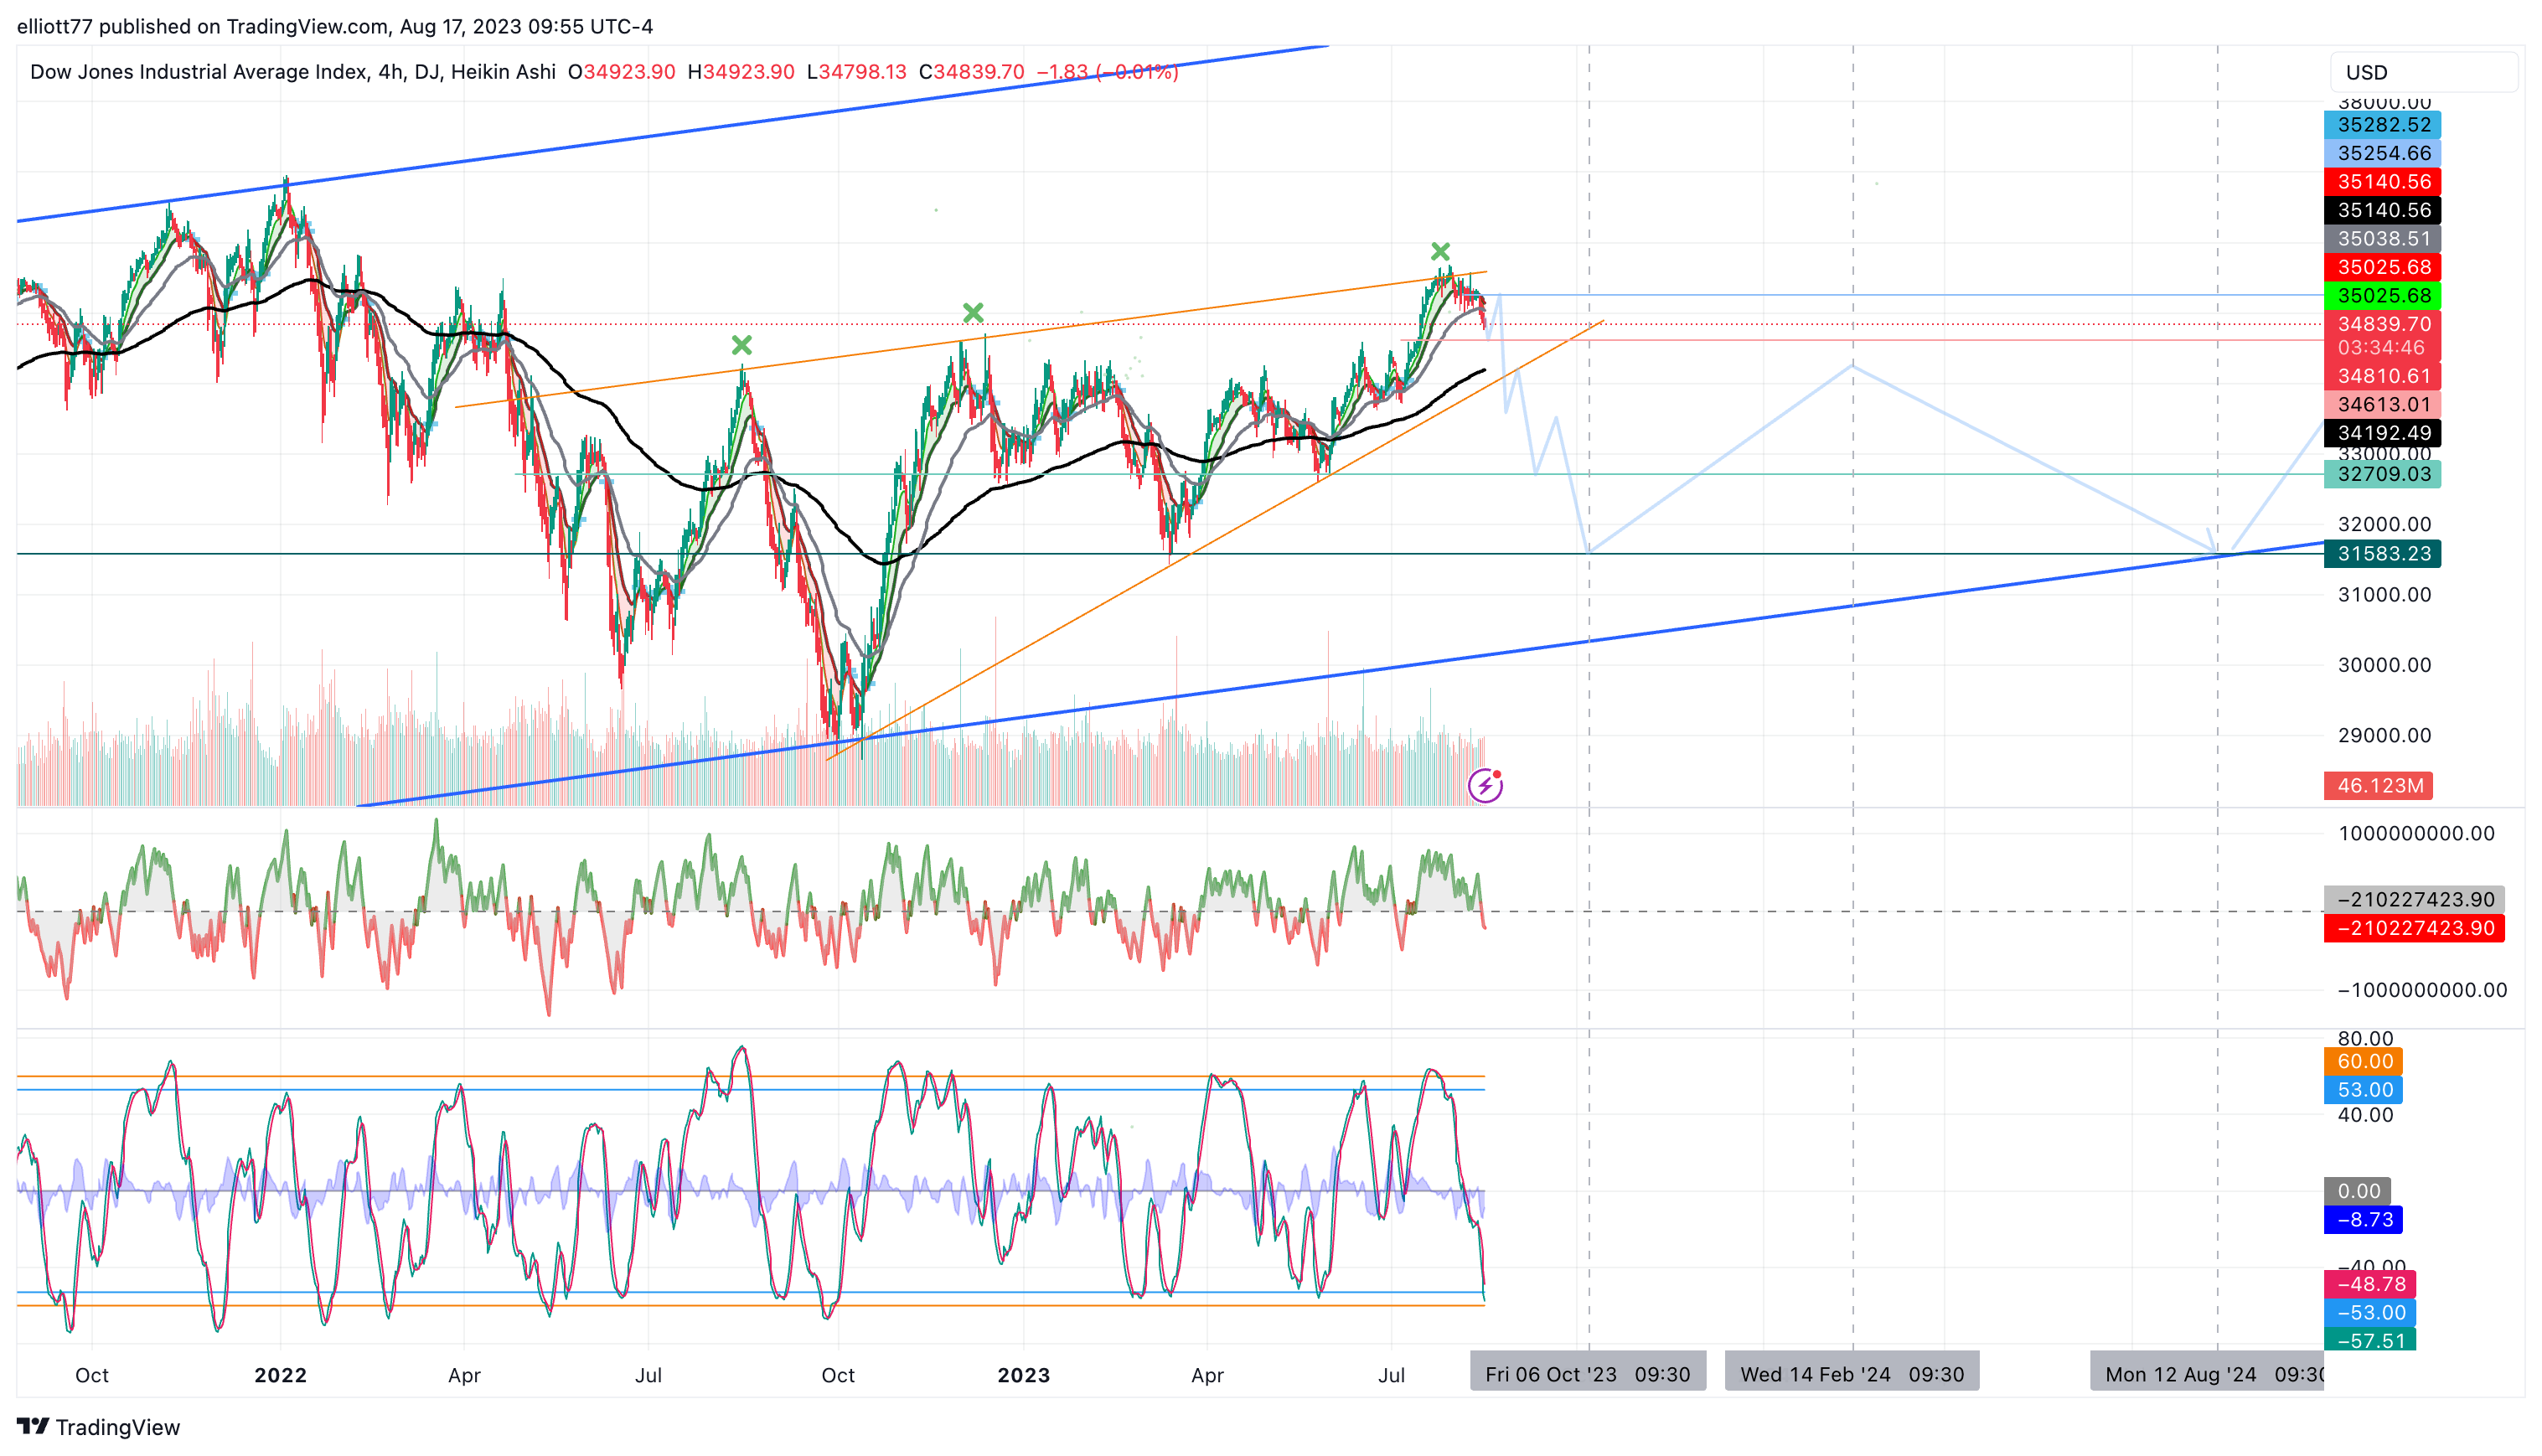Screen dimensions: 2542x1456
Task: Click the 31583.23 dark teal price label
Action: tap(2382, 554)
